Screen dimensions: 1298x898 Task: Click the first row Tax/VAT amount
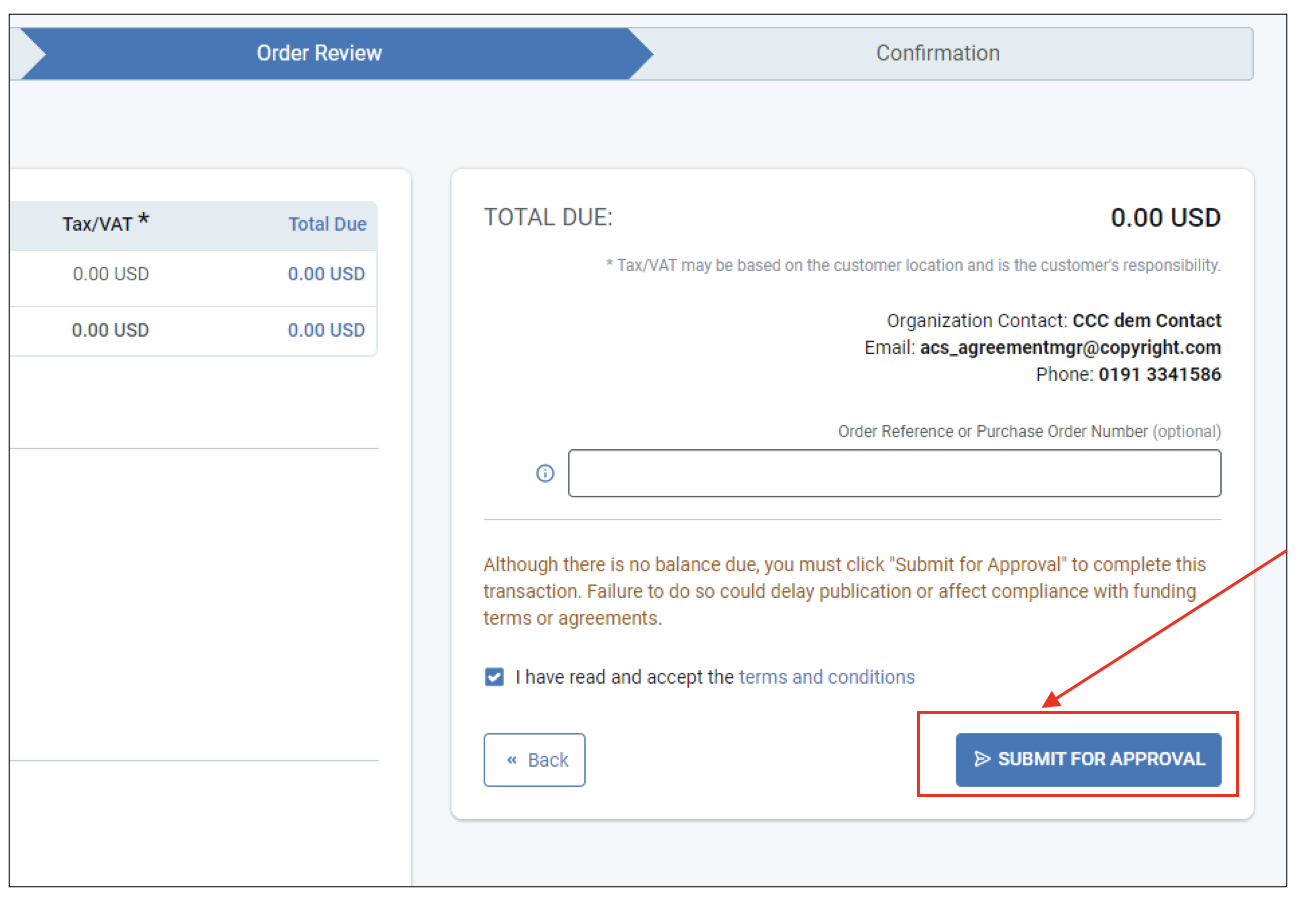coord(110,274)
